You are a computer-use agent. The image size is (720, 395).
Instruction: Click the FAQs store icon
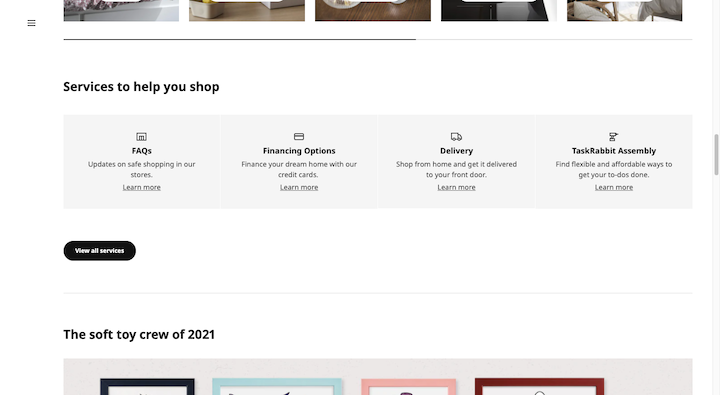click(141, 136)
